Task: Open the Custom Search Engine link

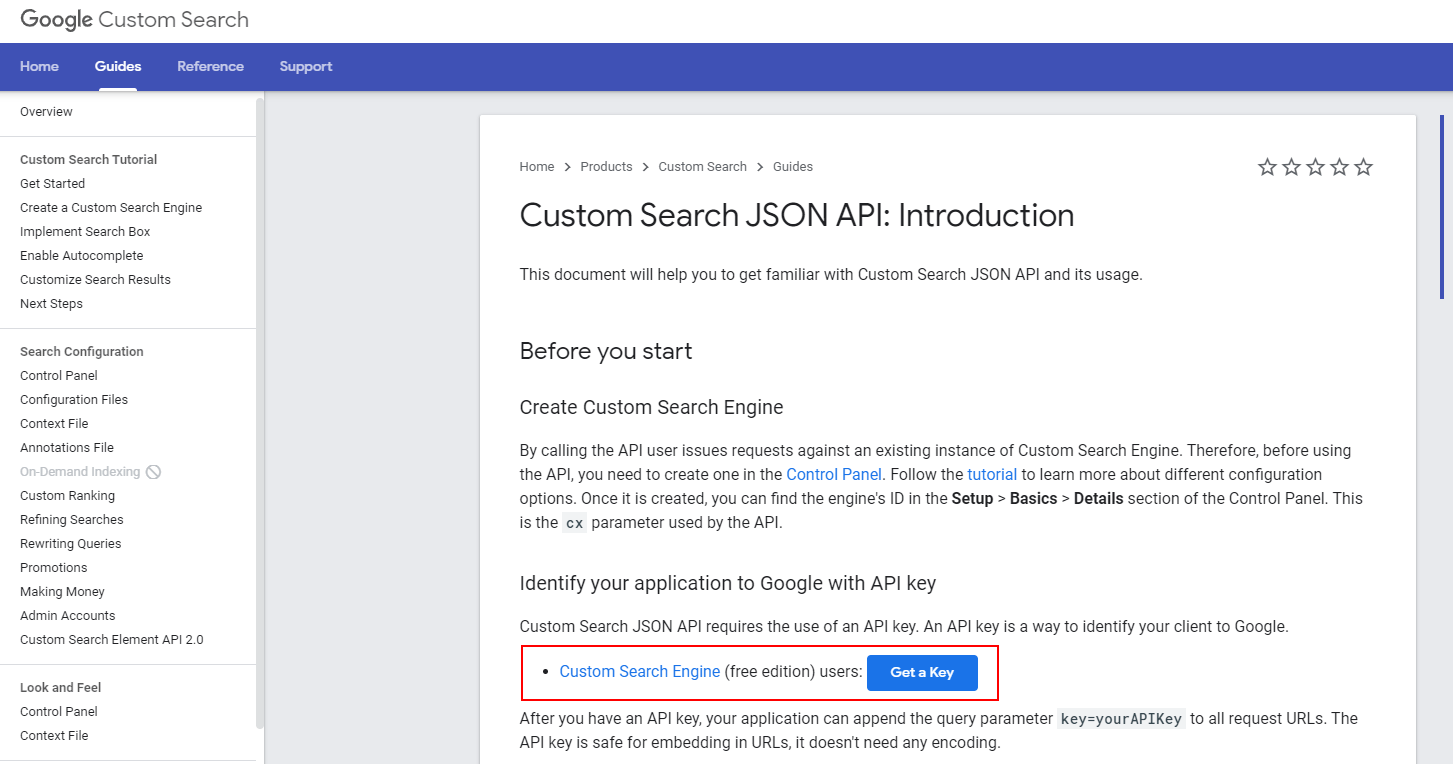Action: [x=639, y=672]
